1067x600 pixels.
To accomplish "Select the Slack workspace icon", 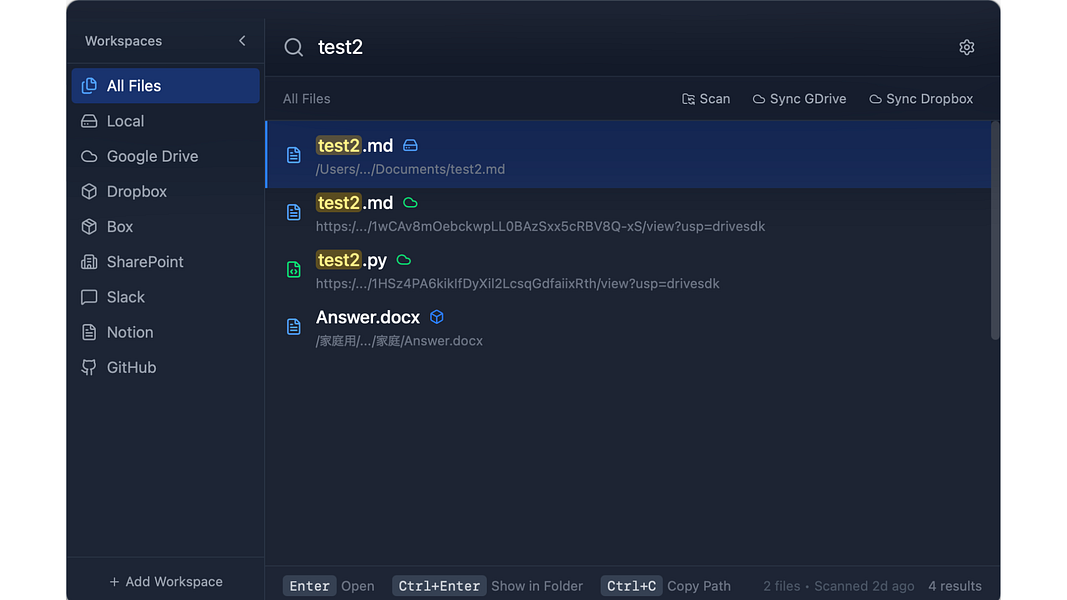I will (x=90, y=297).
